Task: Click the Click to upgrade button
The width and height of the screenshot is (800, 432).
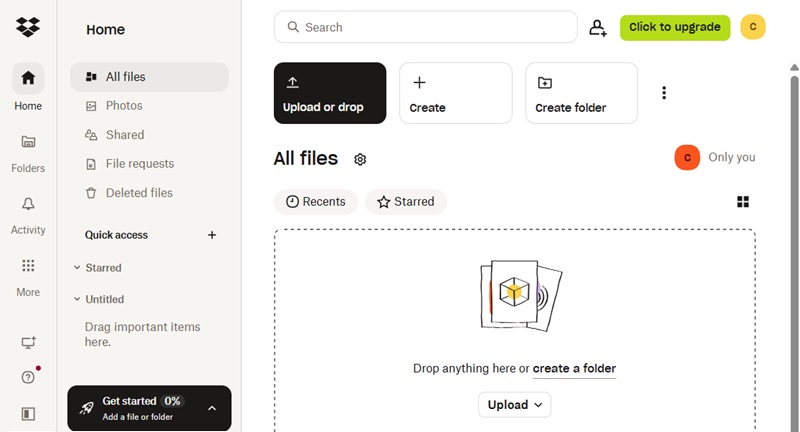Action: [x=675, y=27]
